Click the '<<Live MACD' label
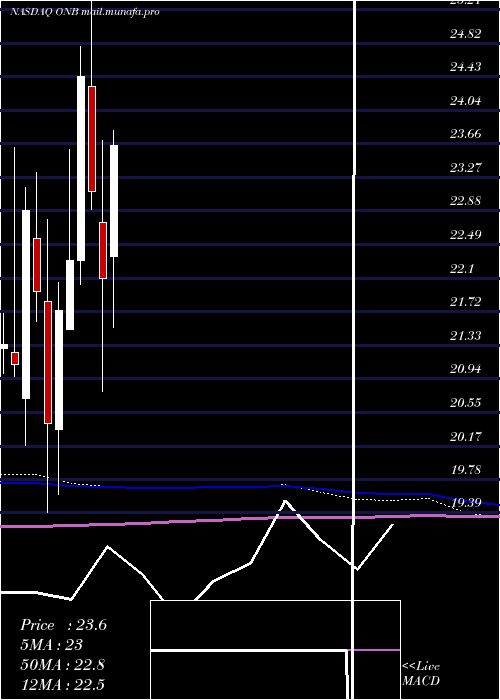The width and height of the screenshot is (500, 700). click(421, 674)
